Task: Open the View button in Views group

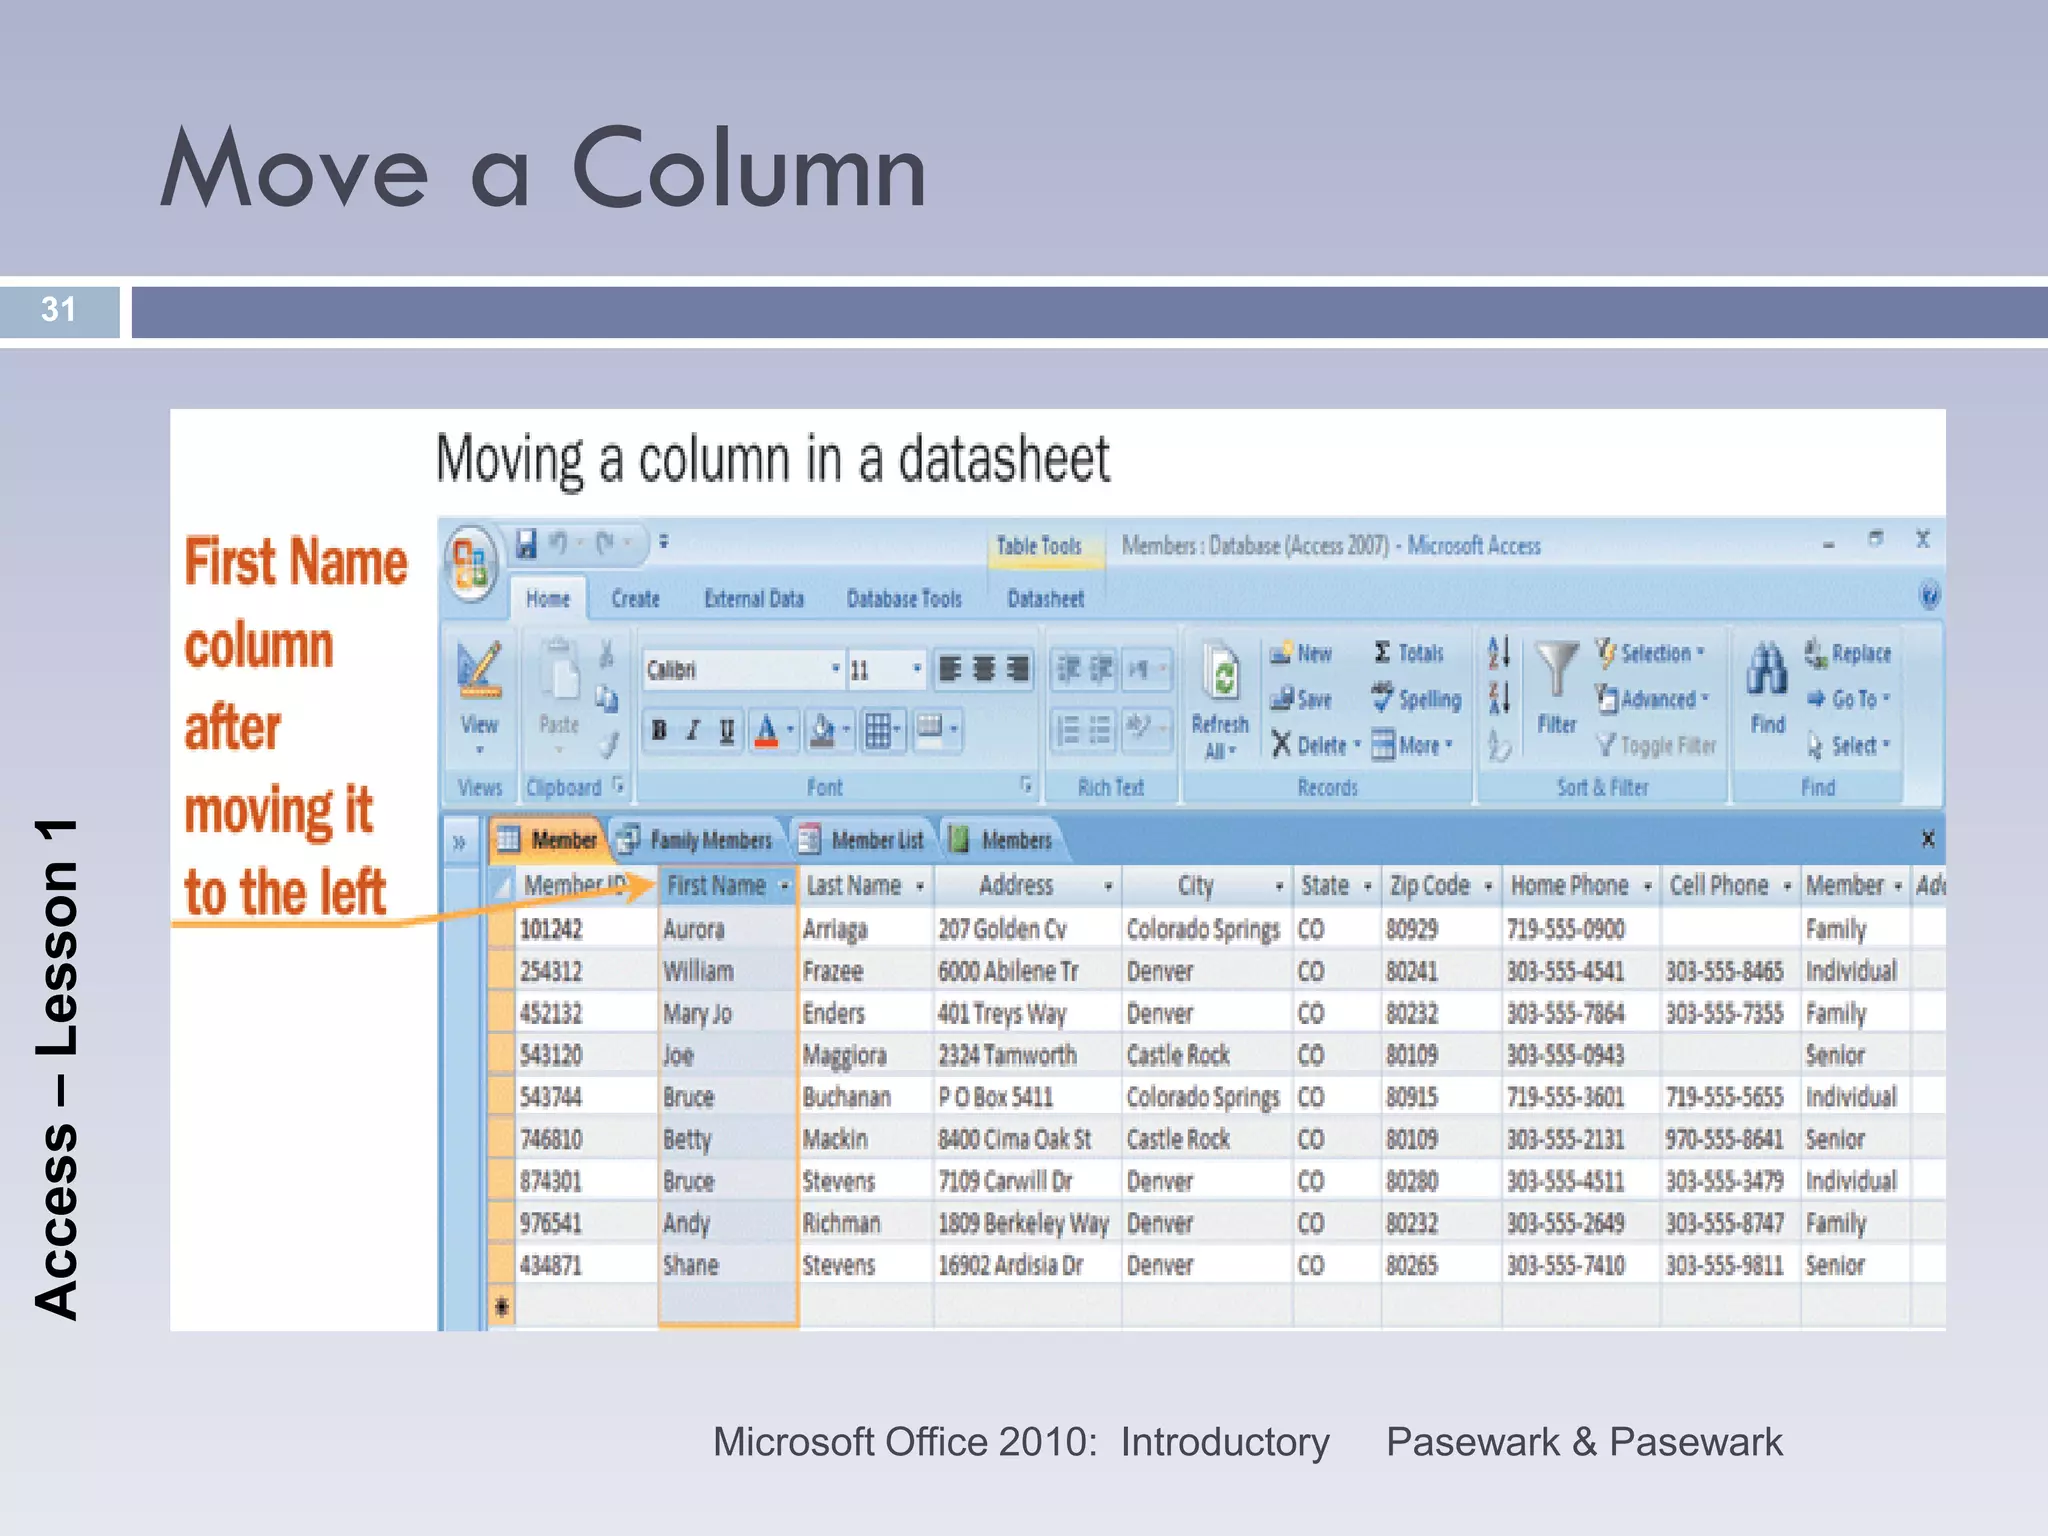Action: (479, 699)
